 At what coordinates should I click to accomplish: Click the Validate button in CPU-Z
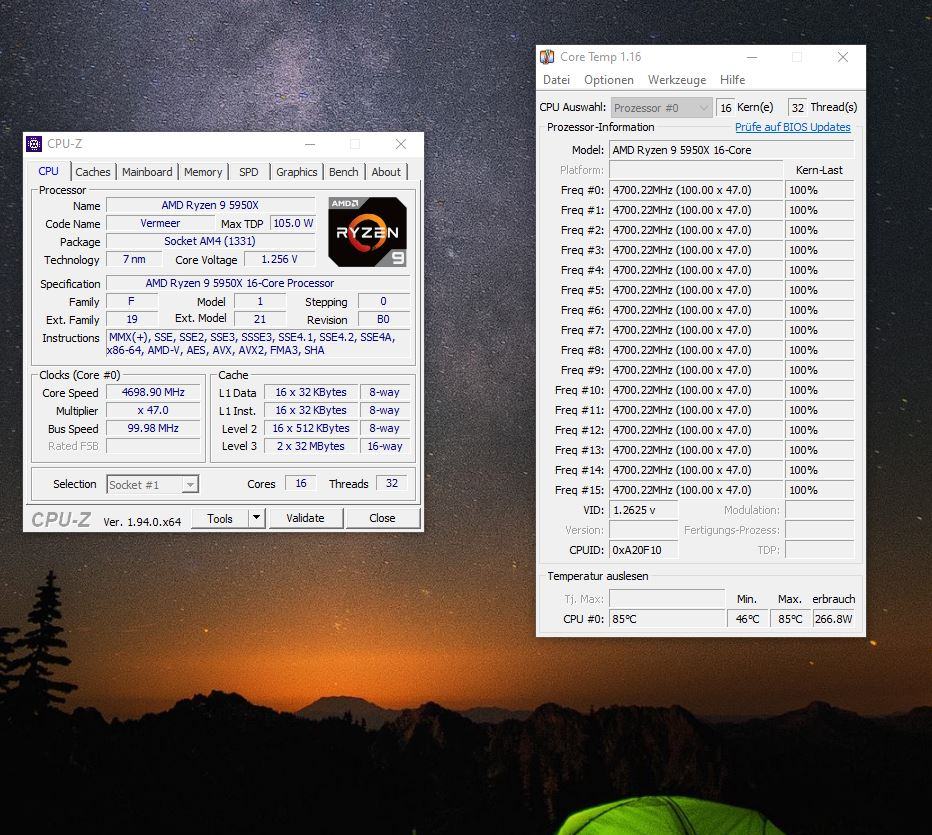[306, 518]
